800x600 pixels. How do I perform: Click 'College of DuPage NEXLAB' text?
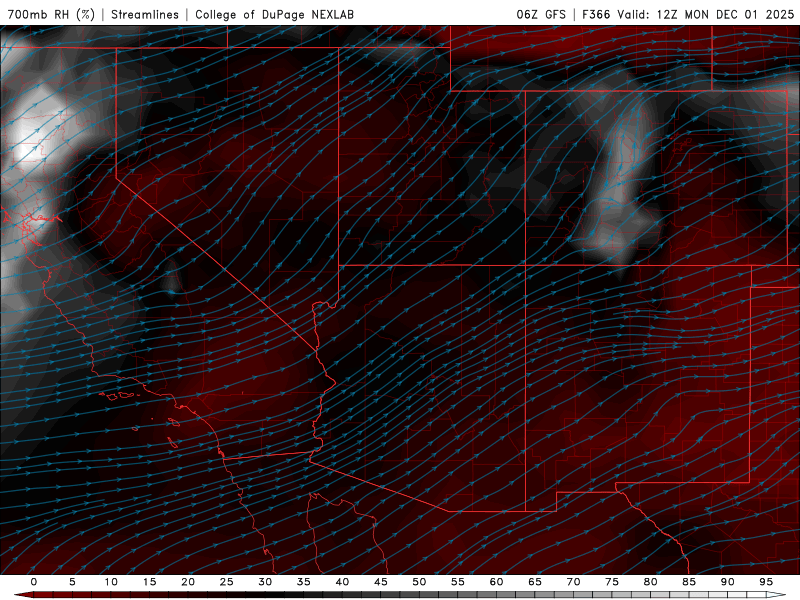pyautogui.click(x=274, y=14)
